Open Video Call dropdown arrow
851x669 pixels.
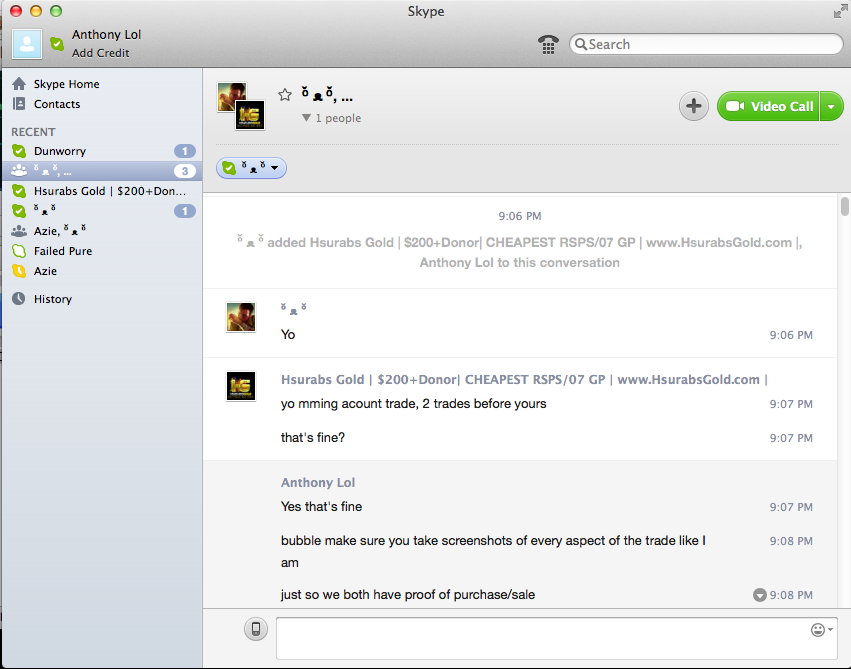click(831, 106)
